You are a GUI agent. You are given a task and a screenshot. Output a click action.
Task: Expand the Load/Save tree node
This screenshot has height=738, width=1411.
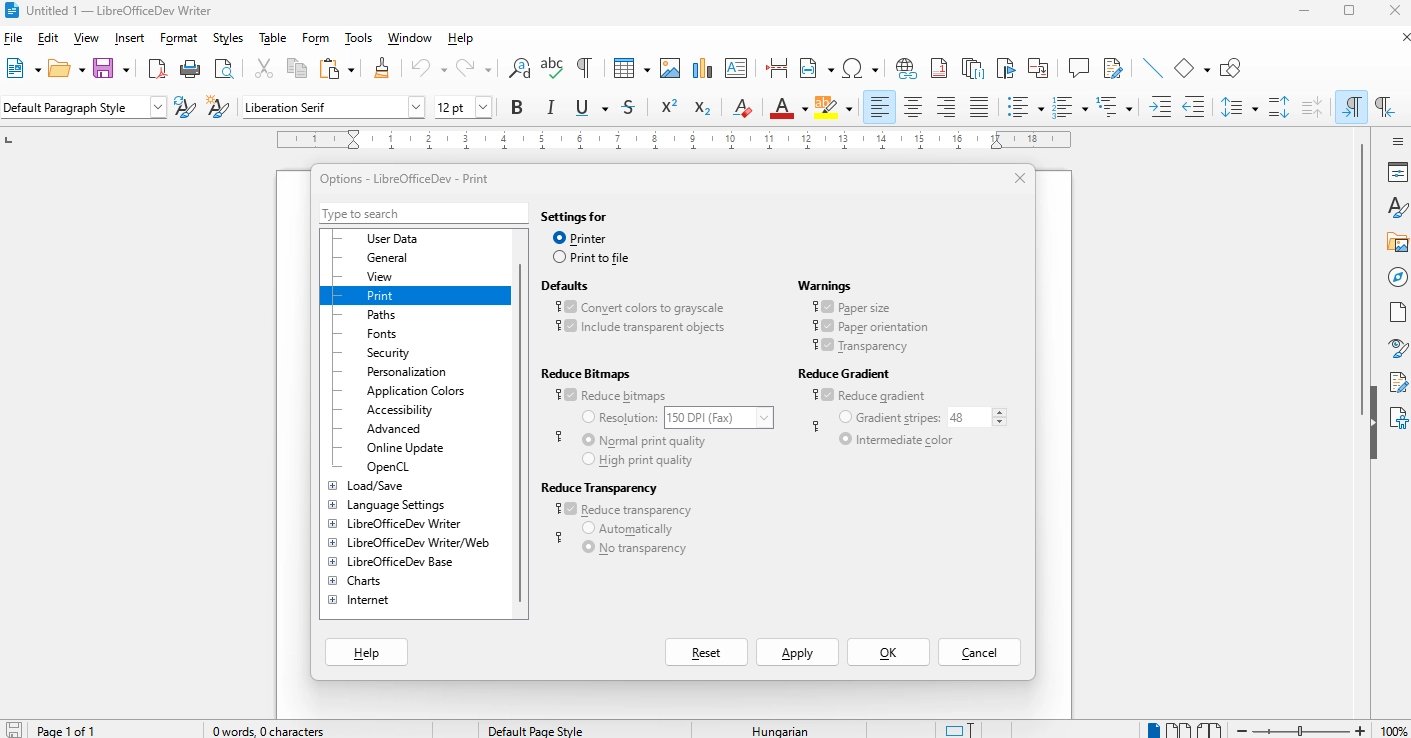[x=333, y=486]
